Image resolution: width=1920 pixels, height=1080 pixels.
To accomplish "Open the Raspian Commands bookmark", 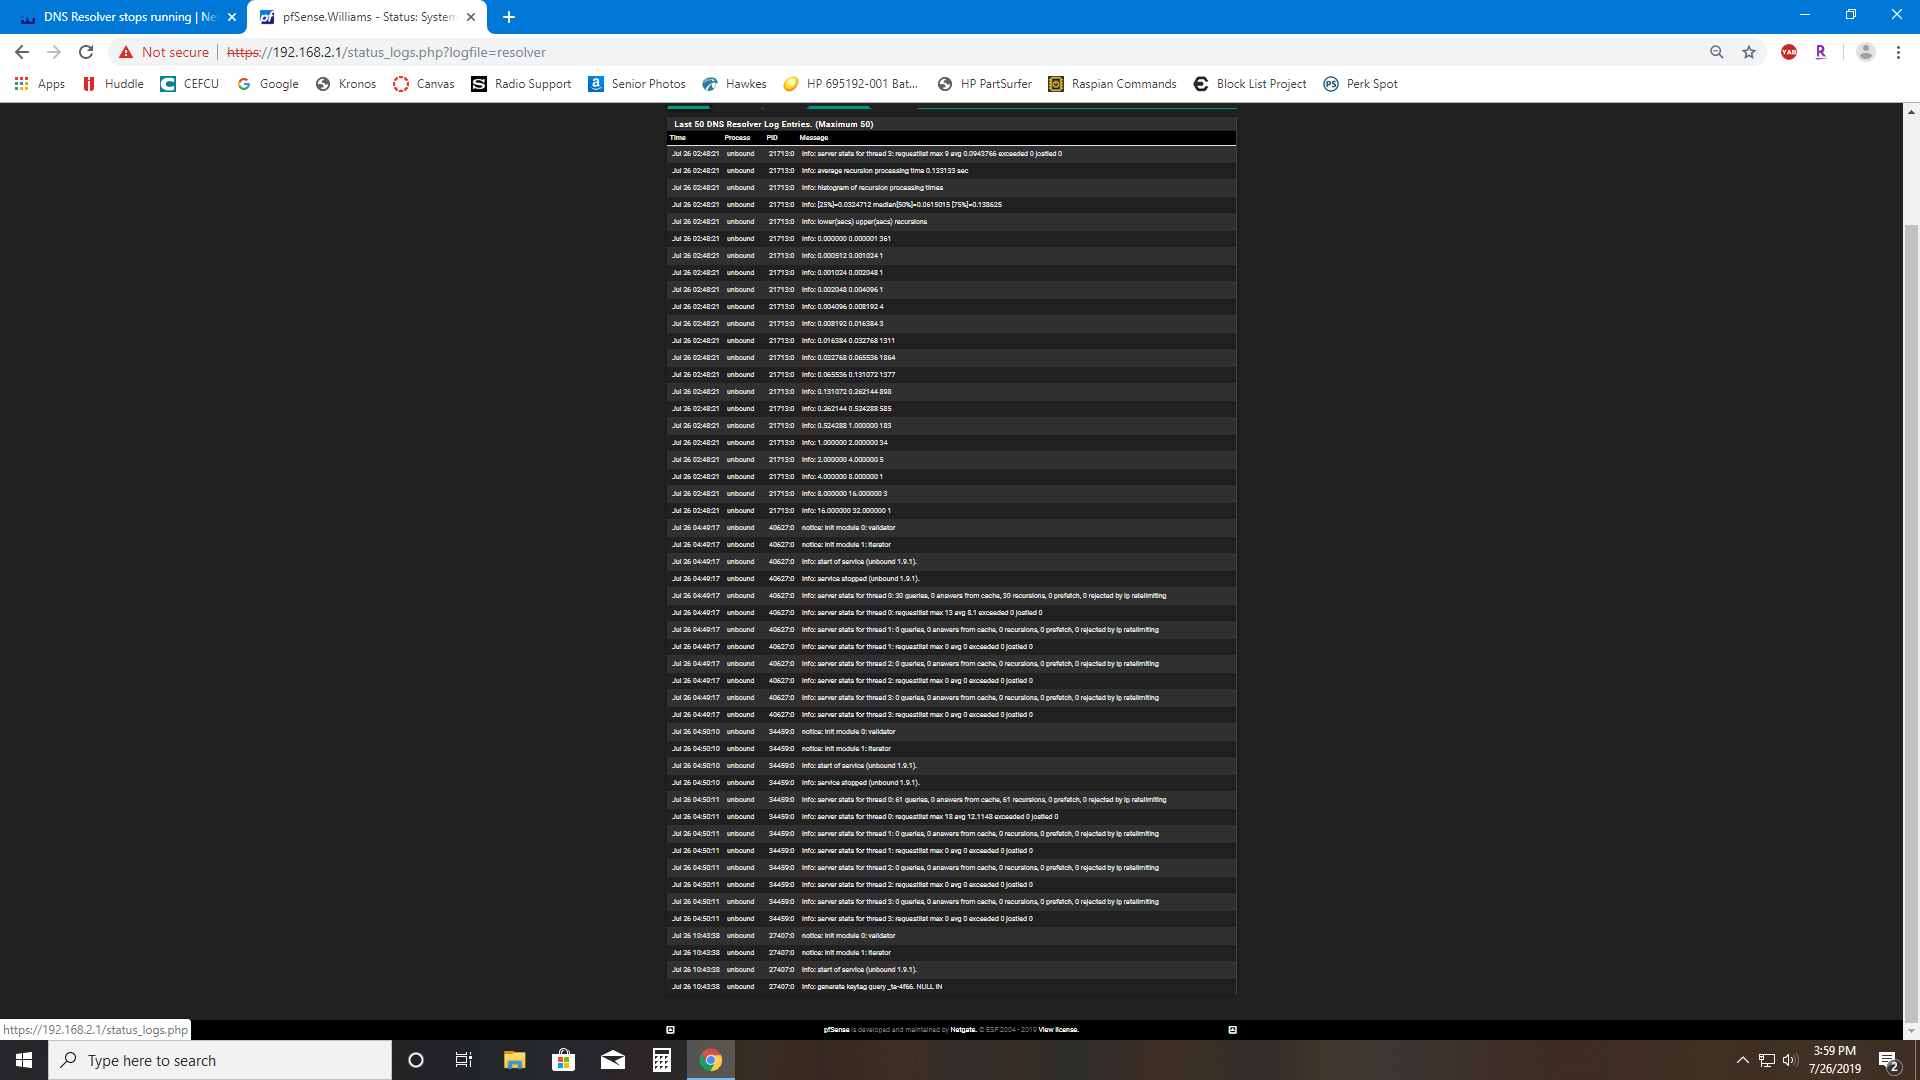I will pyautogui.click(x=1112, y=84).
